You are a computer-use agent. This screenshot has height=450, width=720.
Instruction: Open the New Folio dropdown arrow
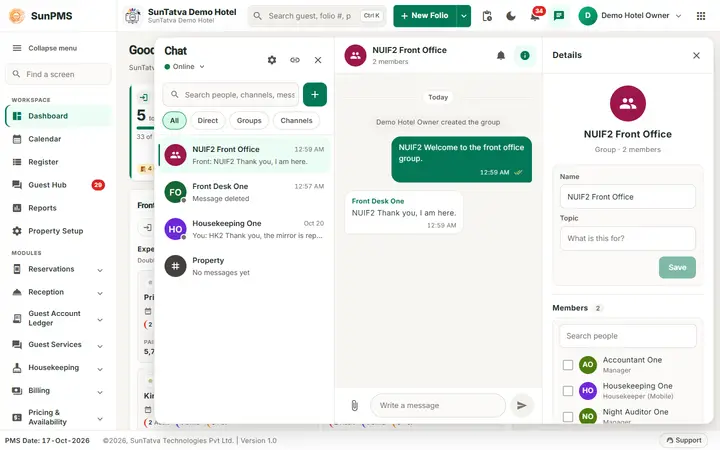click(x=464, y=16)
